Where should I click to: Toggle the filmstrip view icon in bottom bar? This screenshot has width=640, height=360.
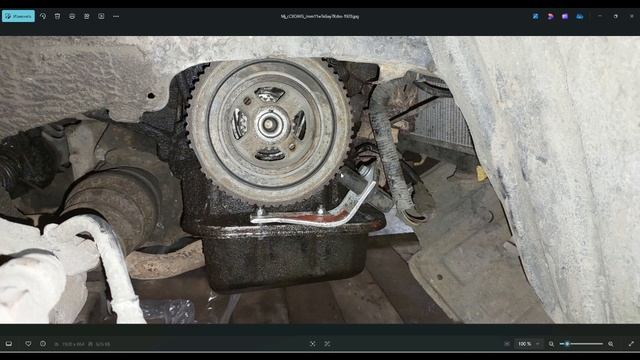pos(9,344)
